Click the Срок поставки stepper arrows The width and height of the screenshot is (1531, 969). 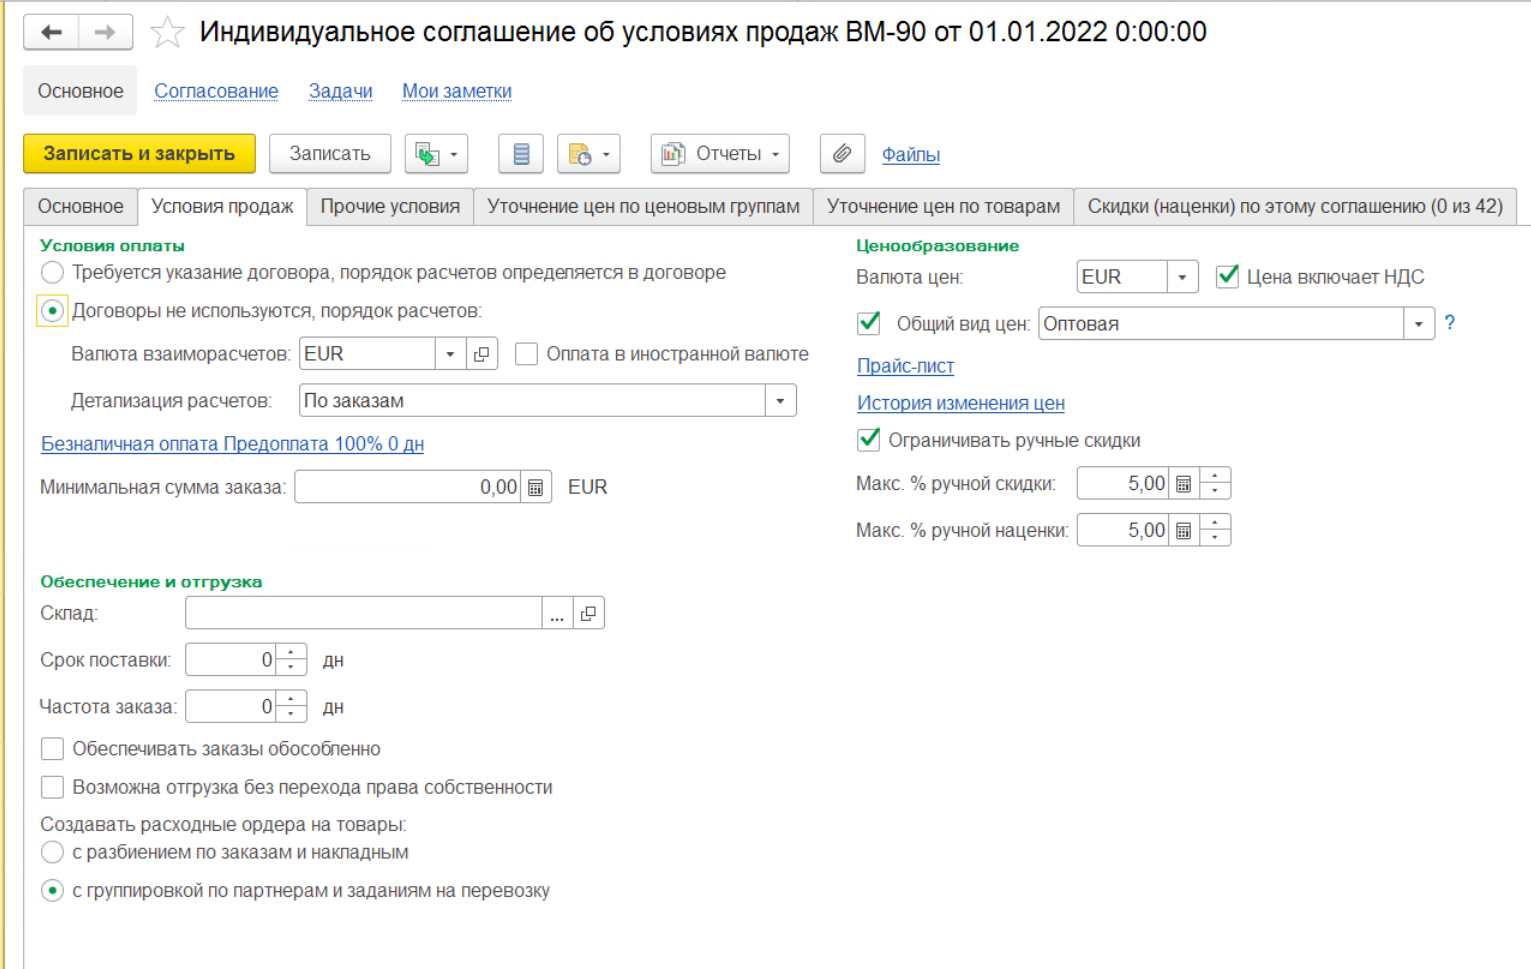[291, 660]
